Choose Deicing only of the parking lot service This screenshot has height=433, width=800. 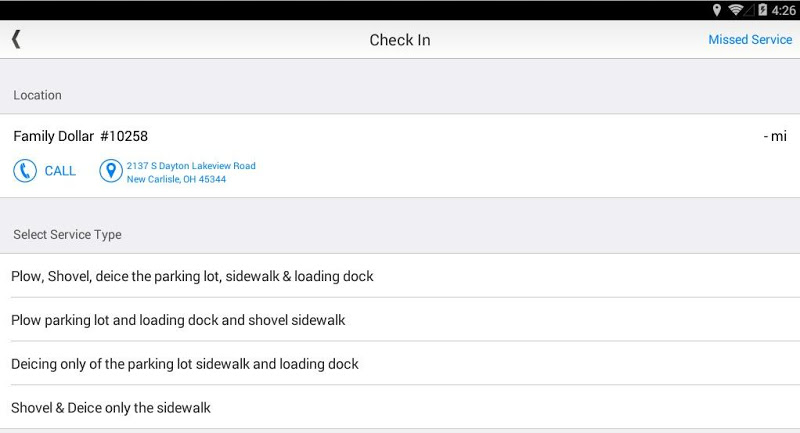185,364
